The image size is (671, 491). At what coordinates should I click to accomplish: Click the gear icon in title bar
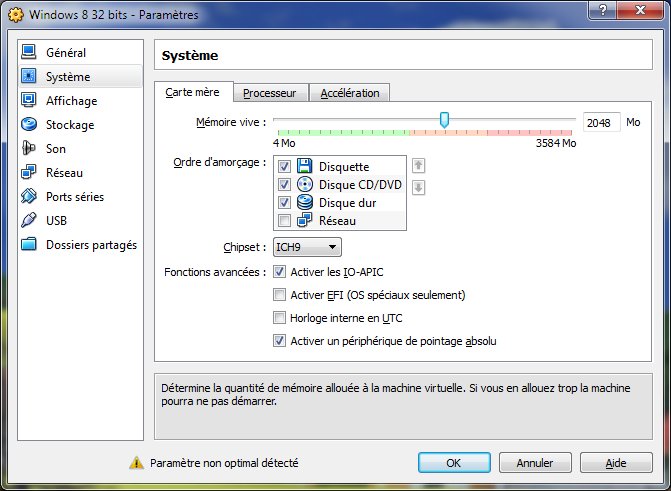[x=16, y=15]
